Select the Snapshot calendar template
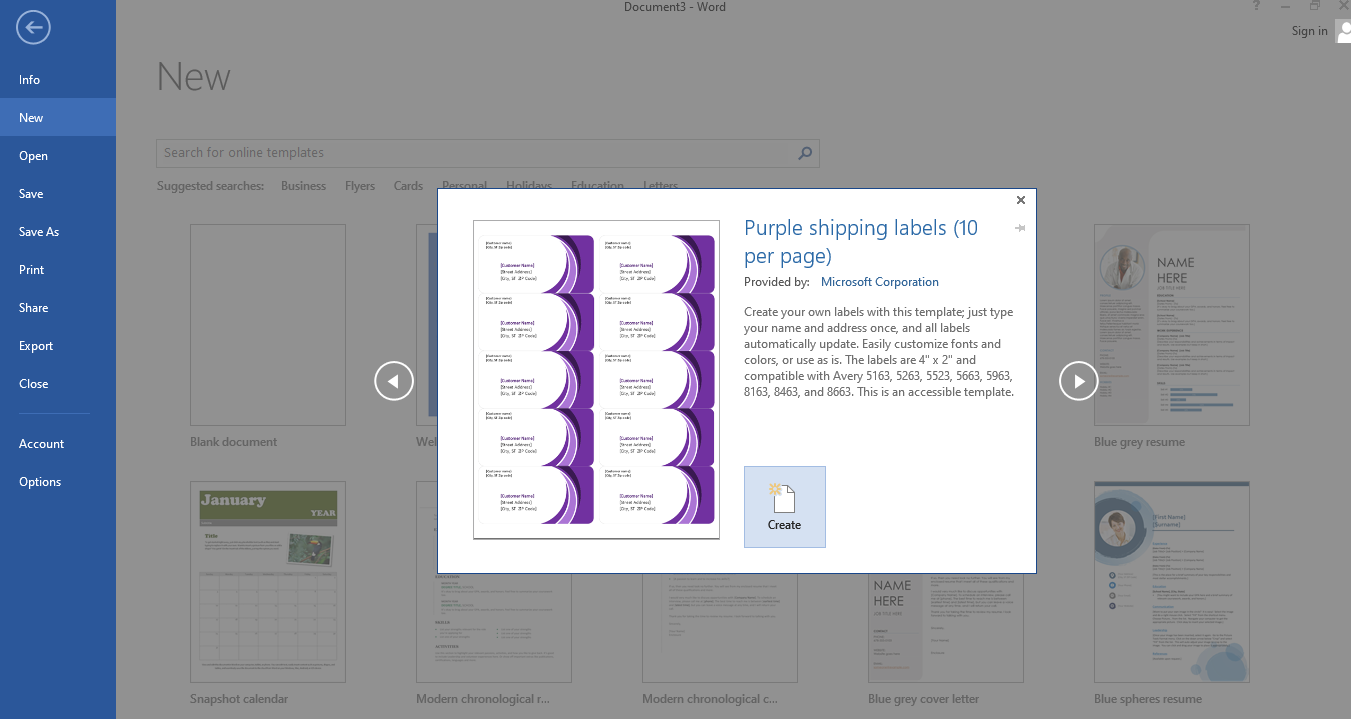This screenshot has height=719, width=1351. pyautogui.click(x=268, y=582)
